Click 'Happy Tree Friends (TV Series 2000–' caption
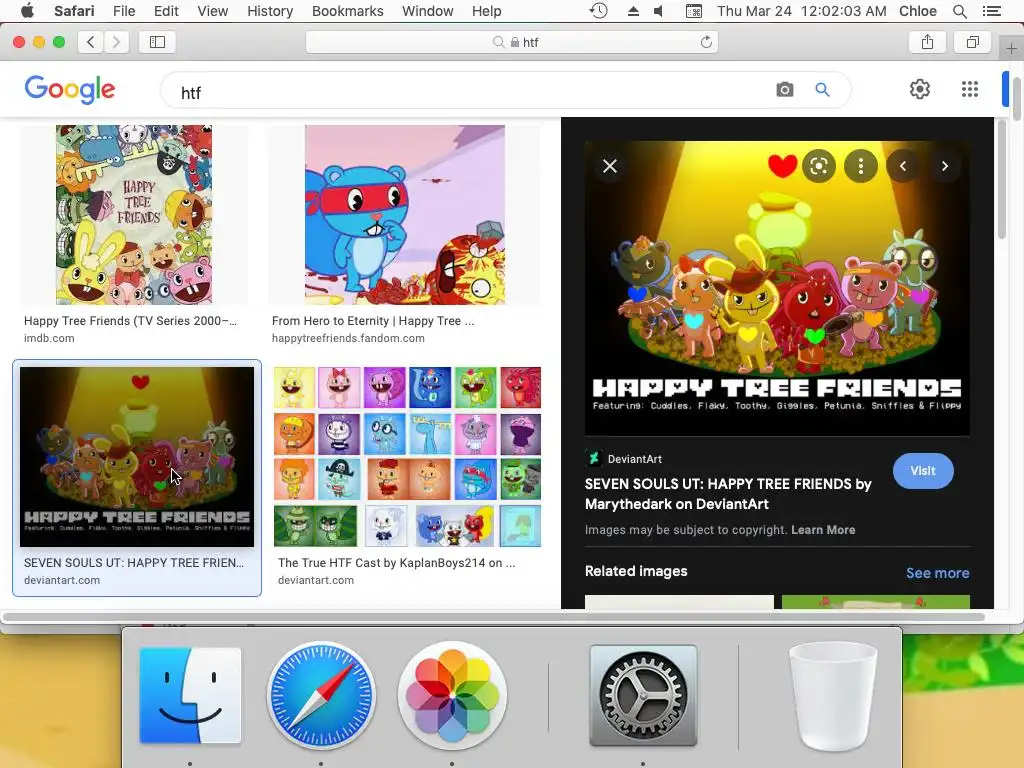The height and width of the screenshot is (768, 1024). click(131, 321)
